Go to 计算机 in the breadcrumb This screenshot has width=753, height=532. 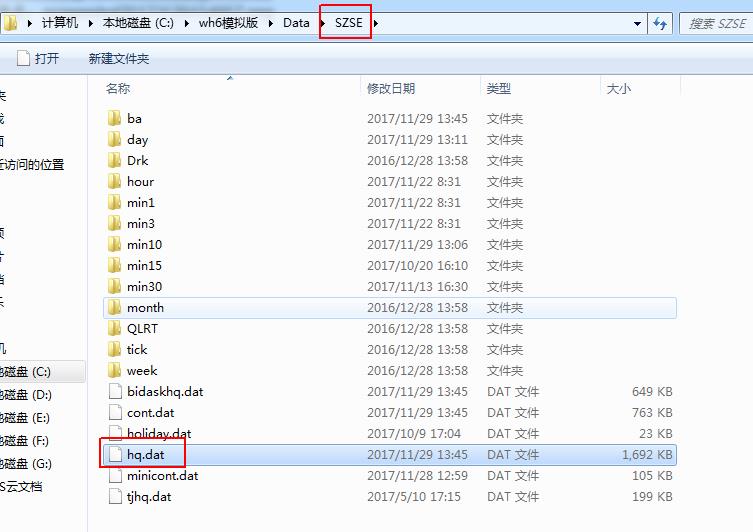click(x=60, y=23)
